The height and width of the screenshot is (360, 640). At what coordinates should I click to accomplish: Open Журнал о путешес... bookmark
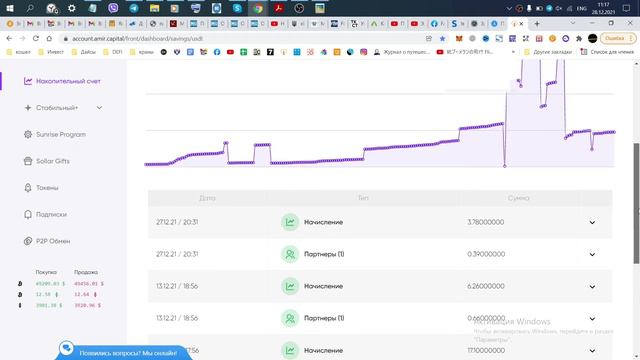(x=402, y=52)
